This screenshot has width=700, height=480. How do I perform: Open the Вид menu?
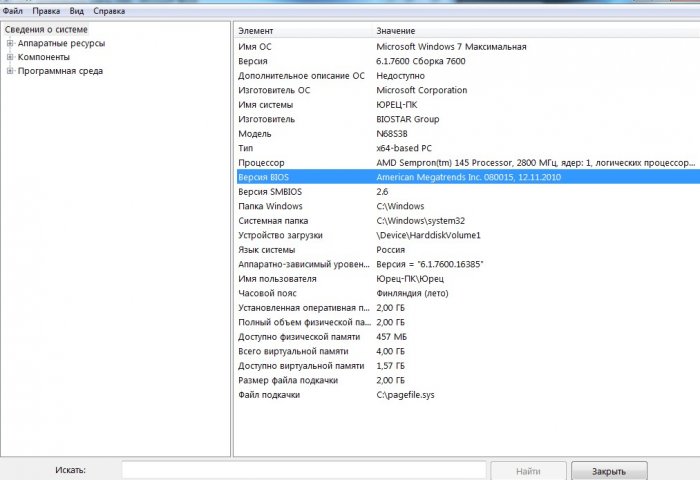click(x=77, y=11)
